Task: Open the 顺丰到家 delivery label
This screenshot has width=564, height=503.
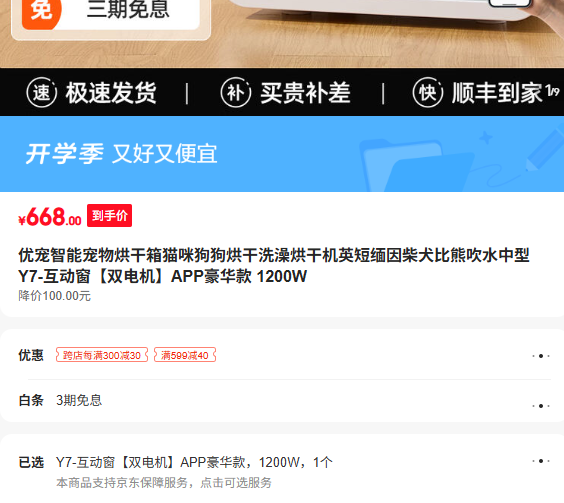Action: tap(497, 93)
